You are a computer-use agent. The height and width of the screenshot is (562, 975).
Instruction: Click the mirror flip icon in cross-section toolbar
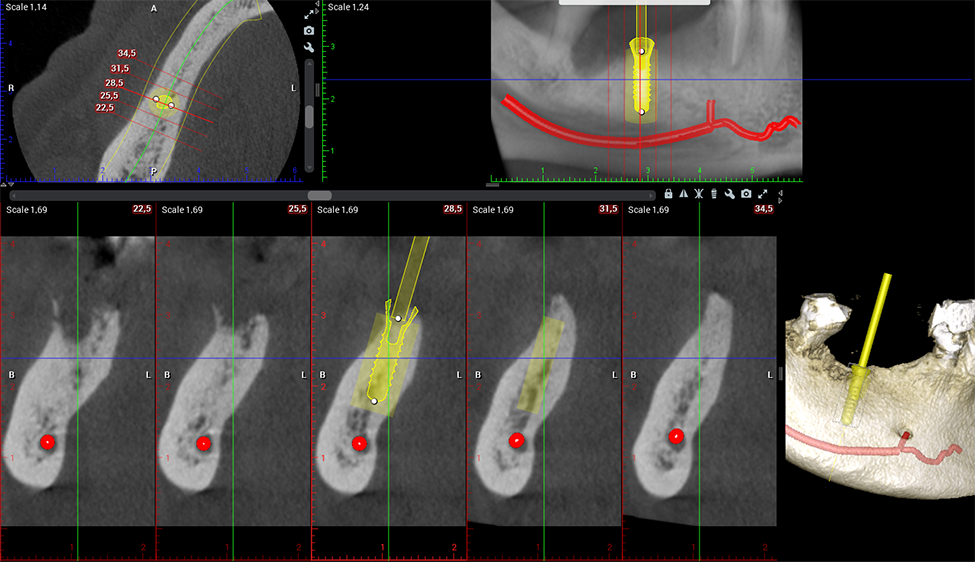[x=684, y=194]
